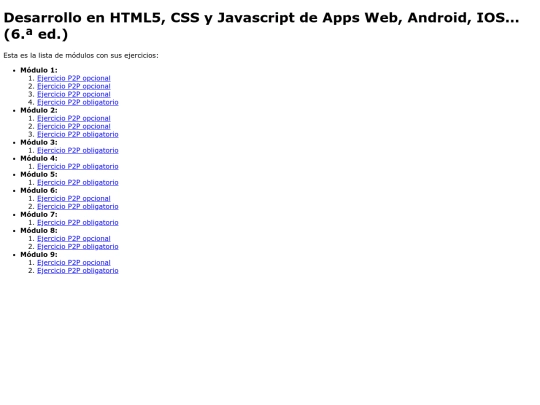Open Módulo 1 second Ejercicio P2P opcional
This screenshot has height=405, width=540.
(74, 86)
